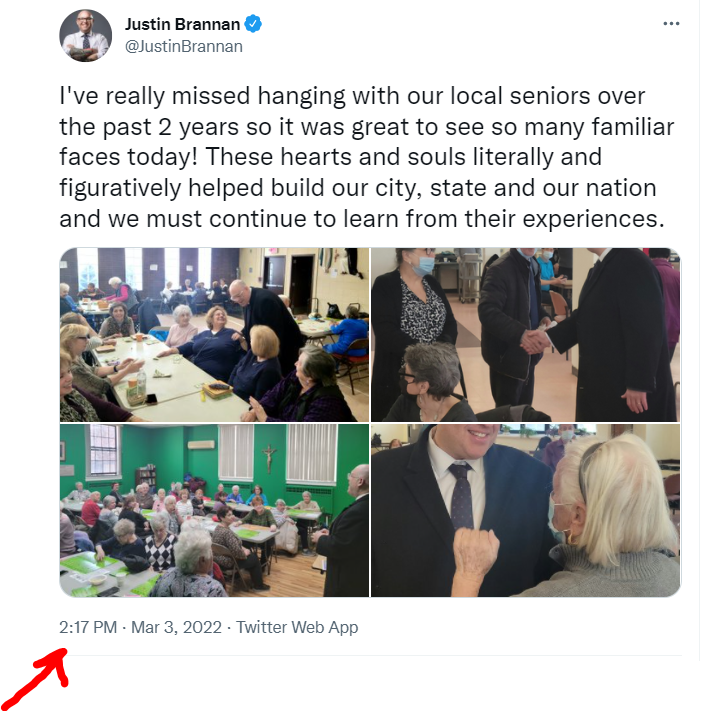The width and height of the screenshot is (727, 711).
Task: Open the bottom-right photo with white-haired woman
Action: click(526, 510)
